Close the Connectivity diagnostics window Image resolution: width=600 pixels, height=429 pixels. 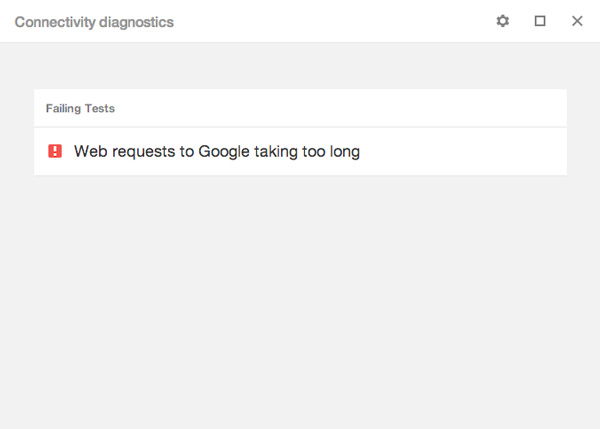[577, 21]
